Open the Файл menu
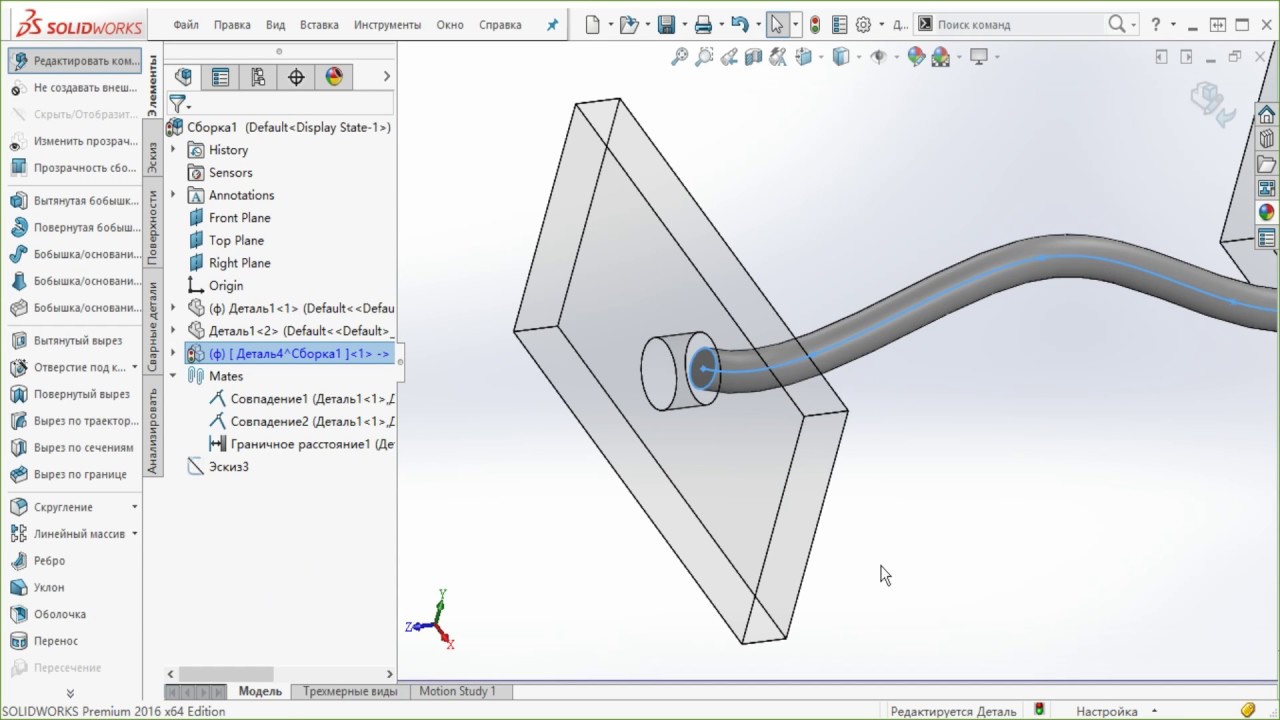The width and height of the screenshot is (1280, 720). [x=185, y=25]
